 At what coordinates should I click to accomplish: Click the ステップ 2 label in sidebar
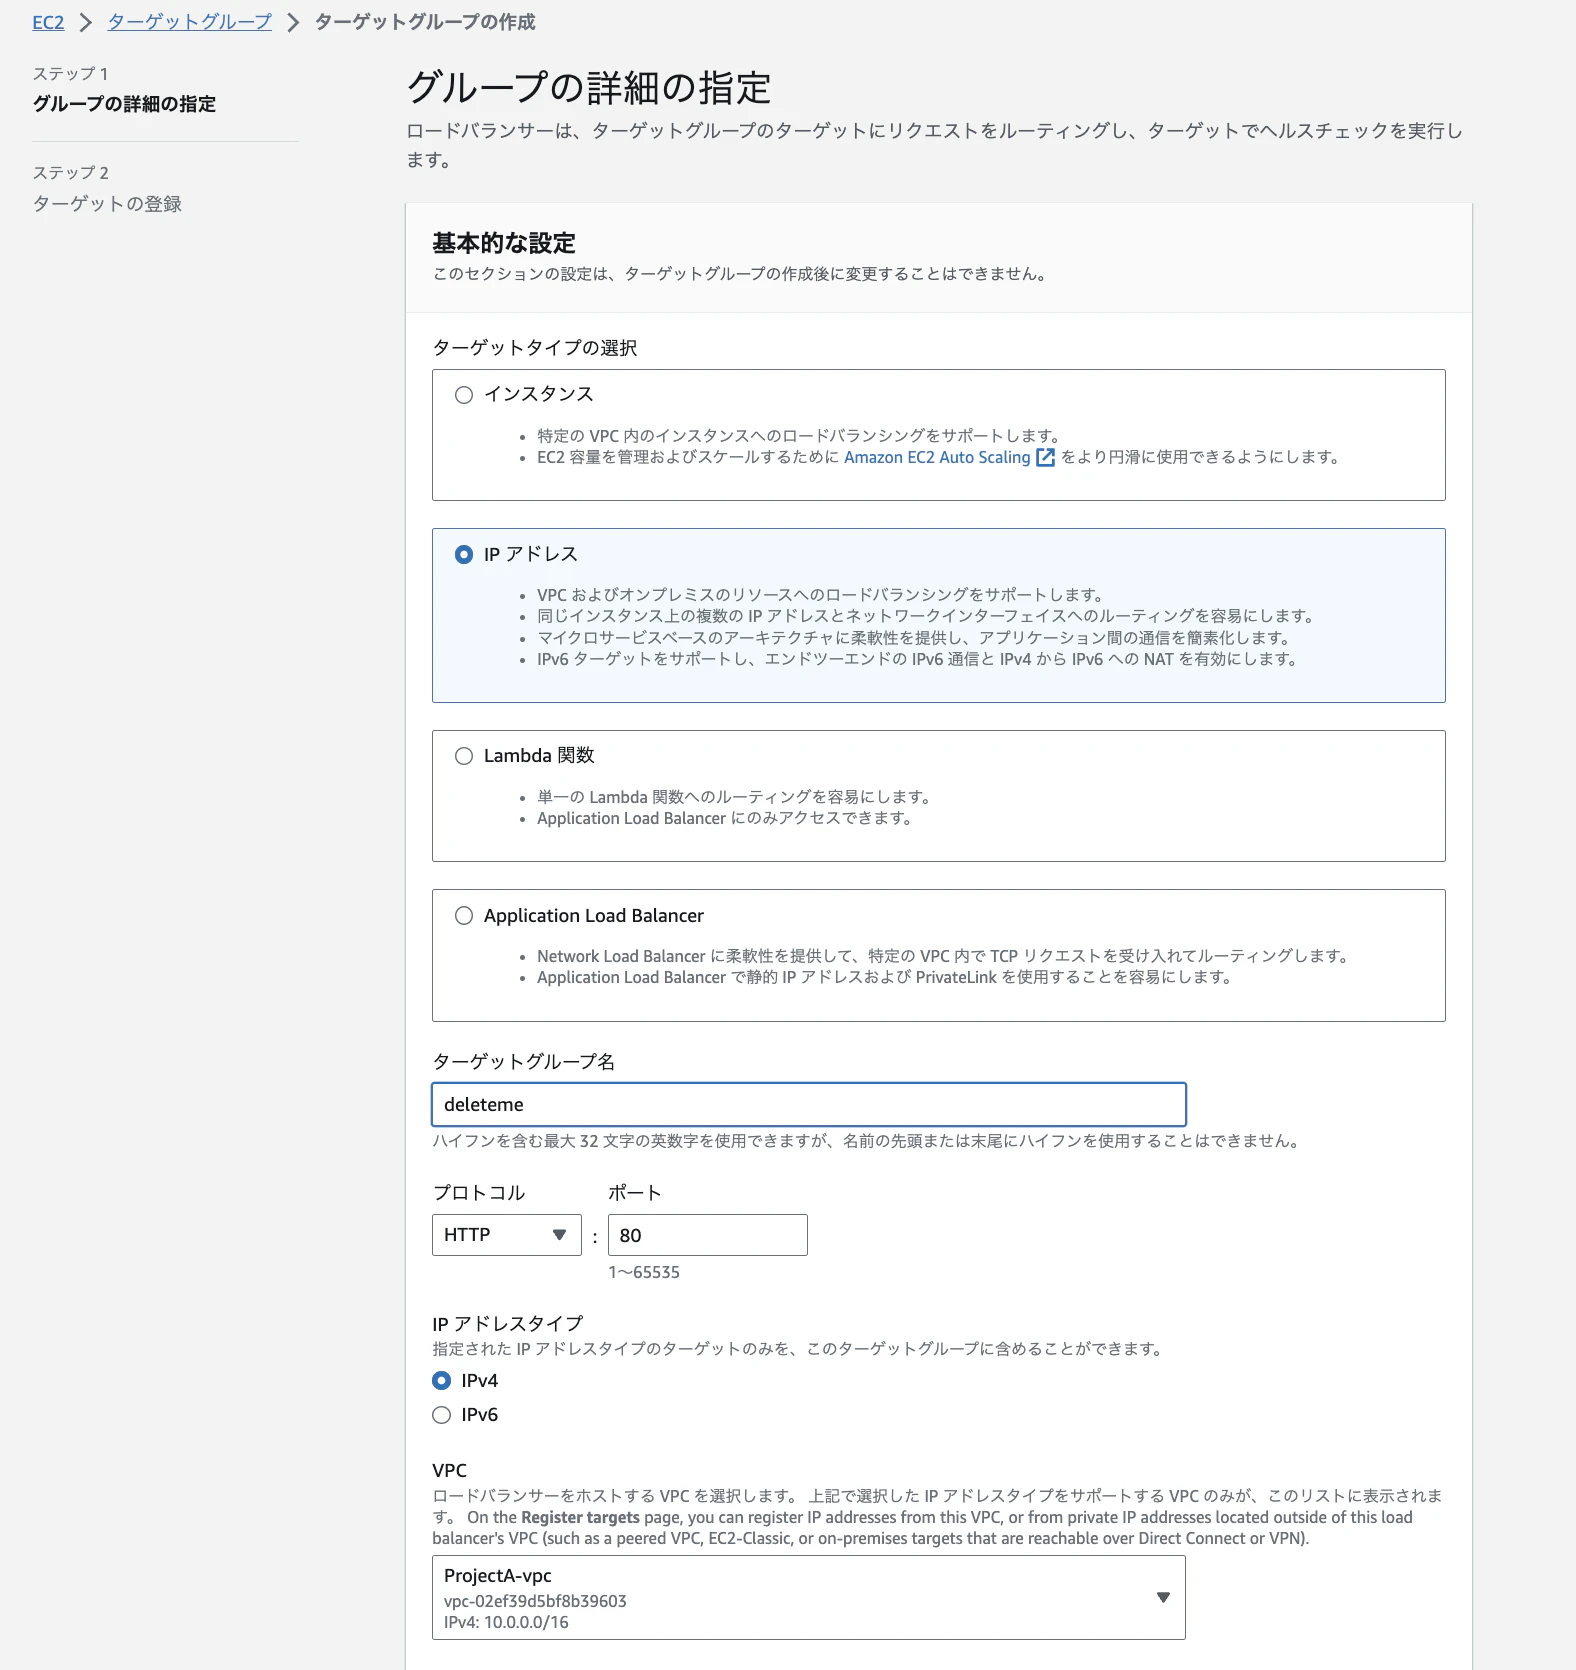(x=70, y=173)
